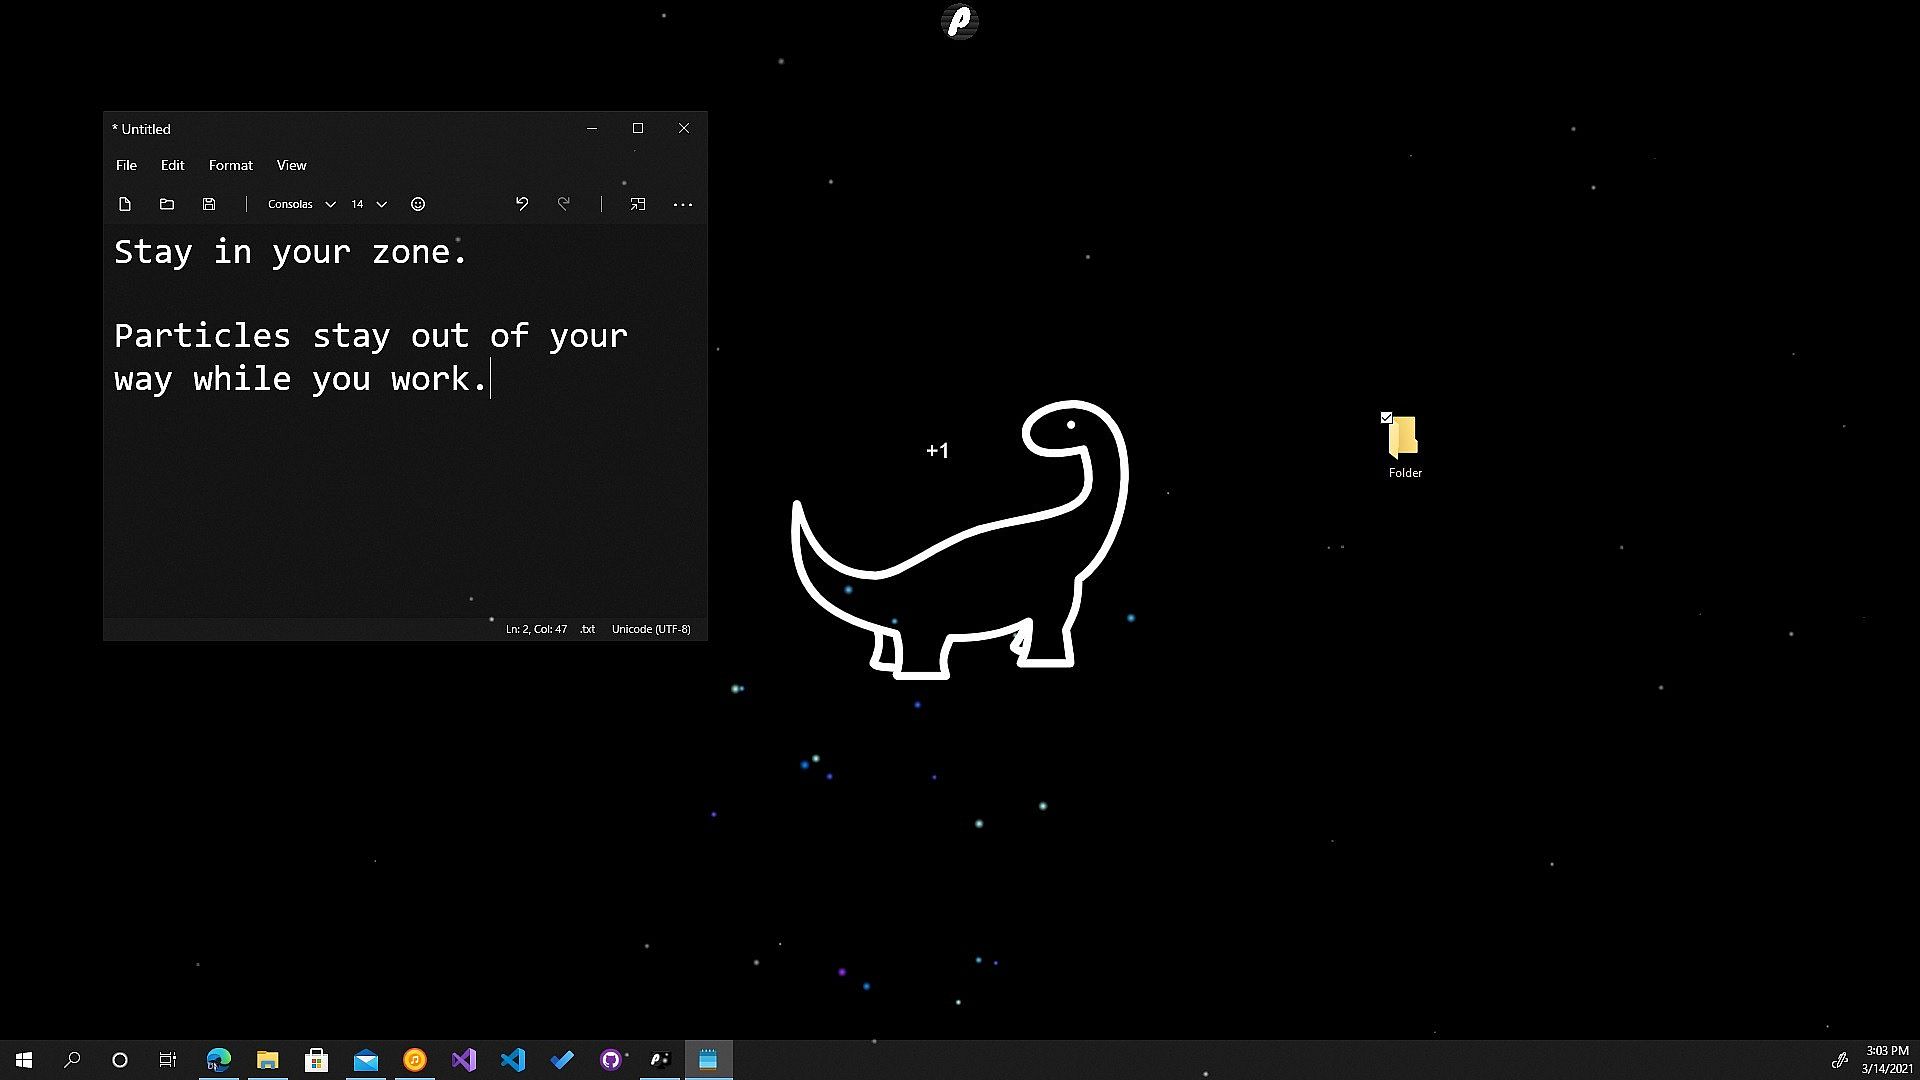Viewport: 1920px width, 1080px height.
Task: Click the Unicode (UTF-8) encoding indicator
Action: pos(651,629)
